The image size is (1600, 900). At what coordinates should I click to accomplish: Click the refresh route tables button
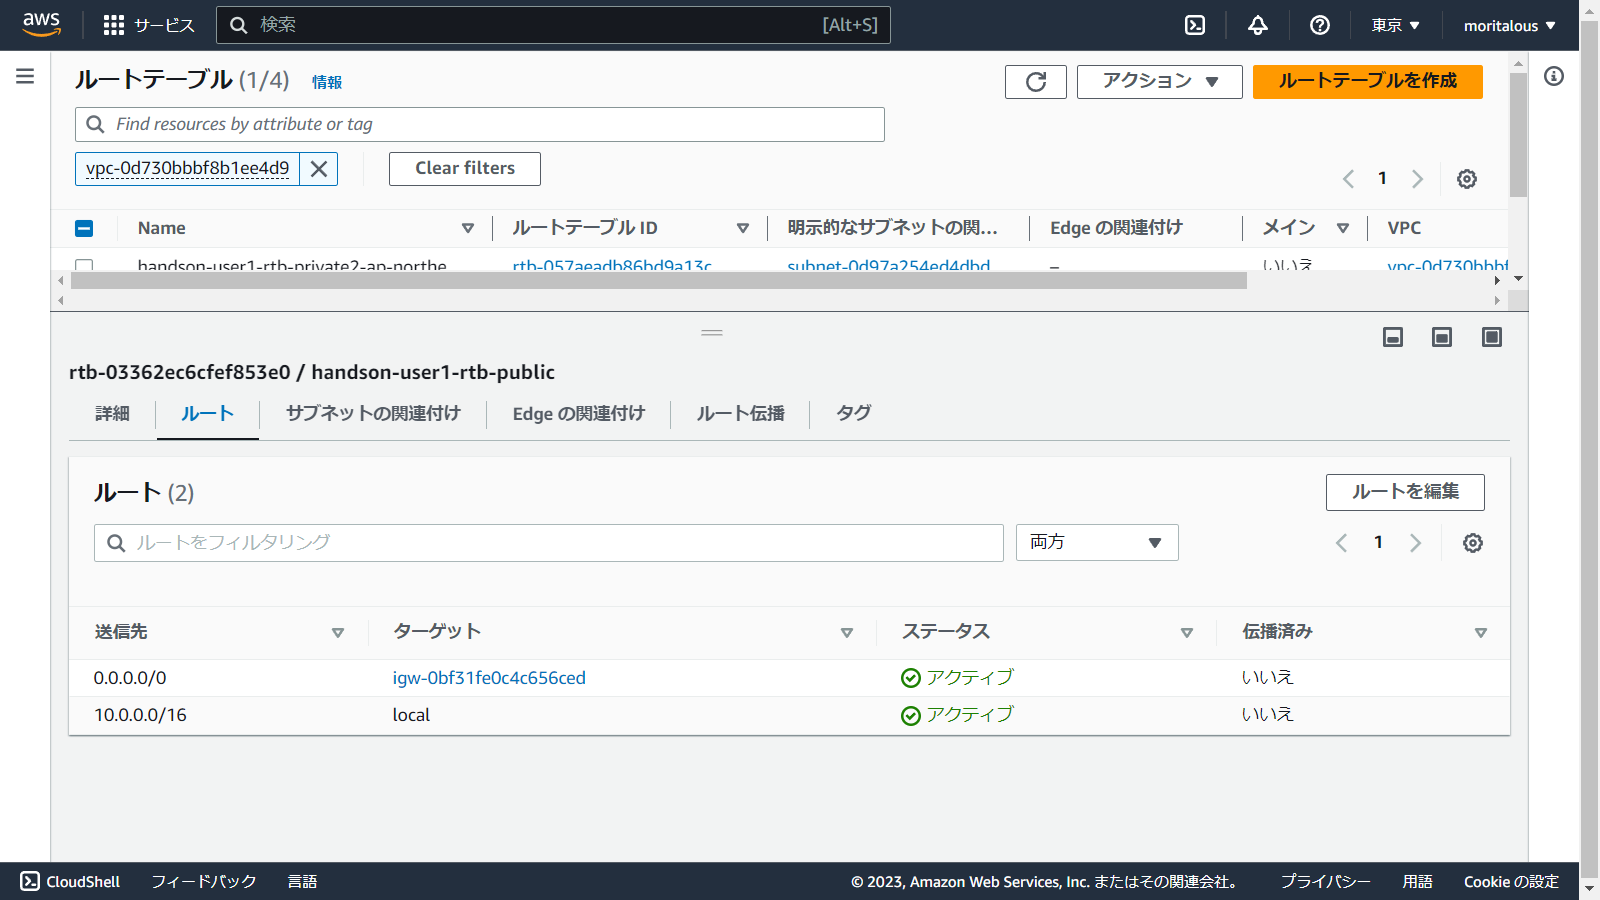pyautogui.click(x=1035, y=82)
